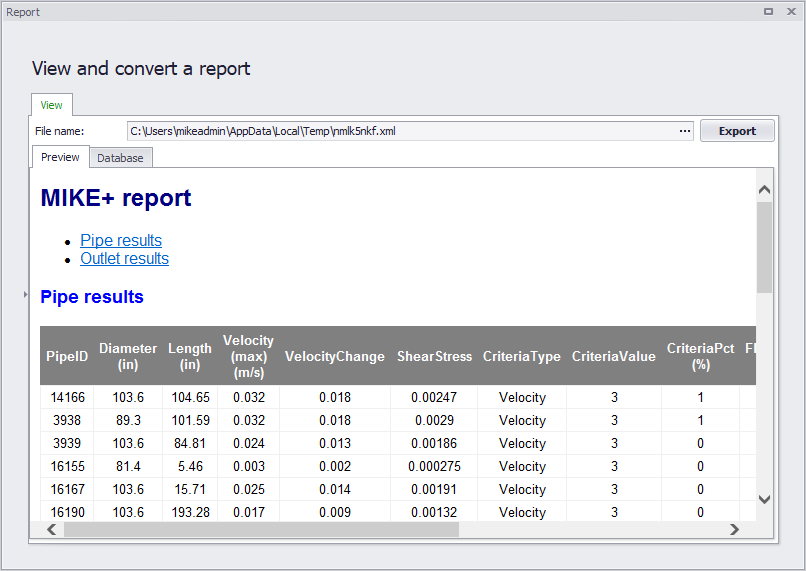Image resolution: width=806 pixels, height=571 pixels.
Task: Click the CriteriaPct (%) column header
Action: pos(700,356)
